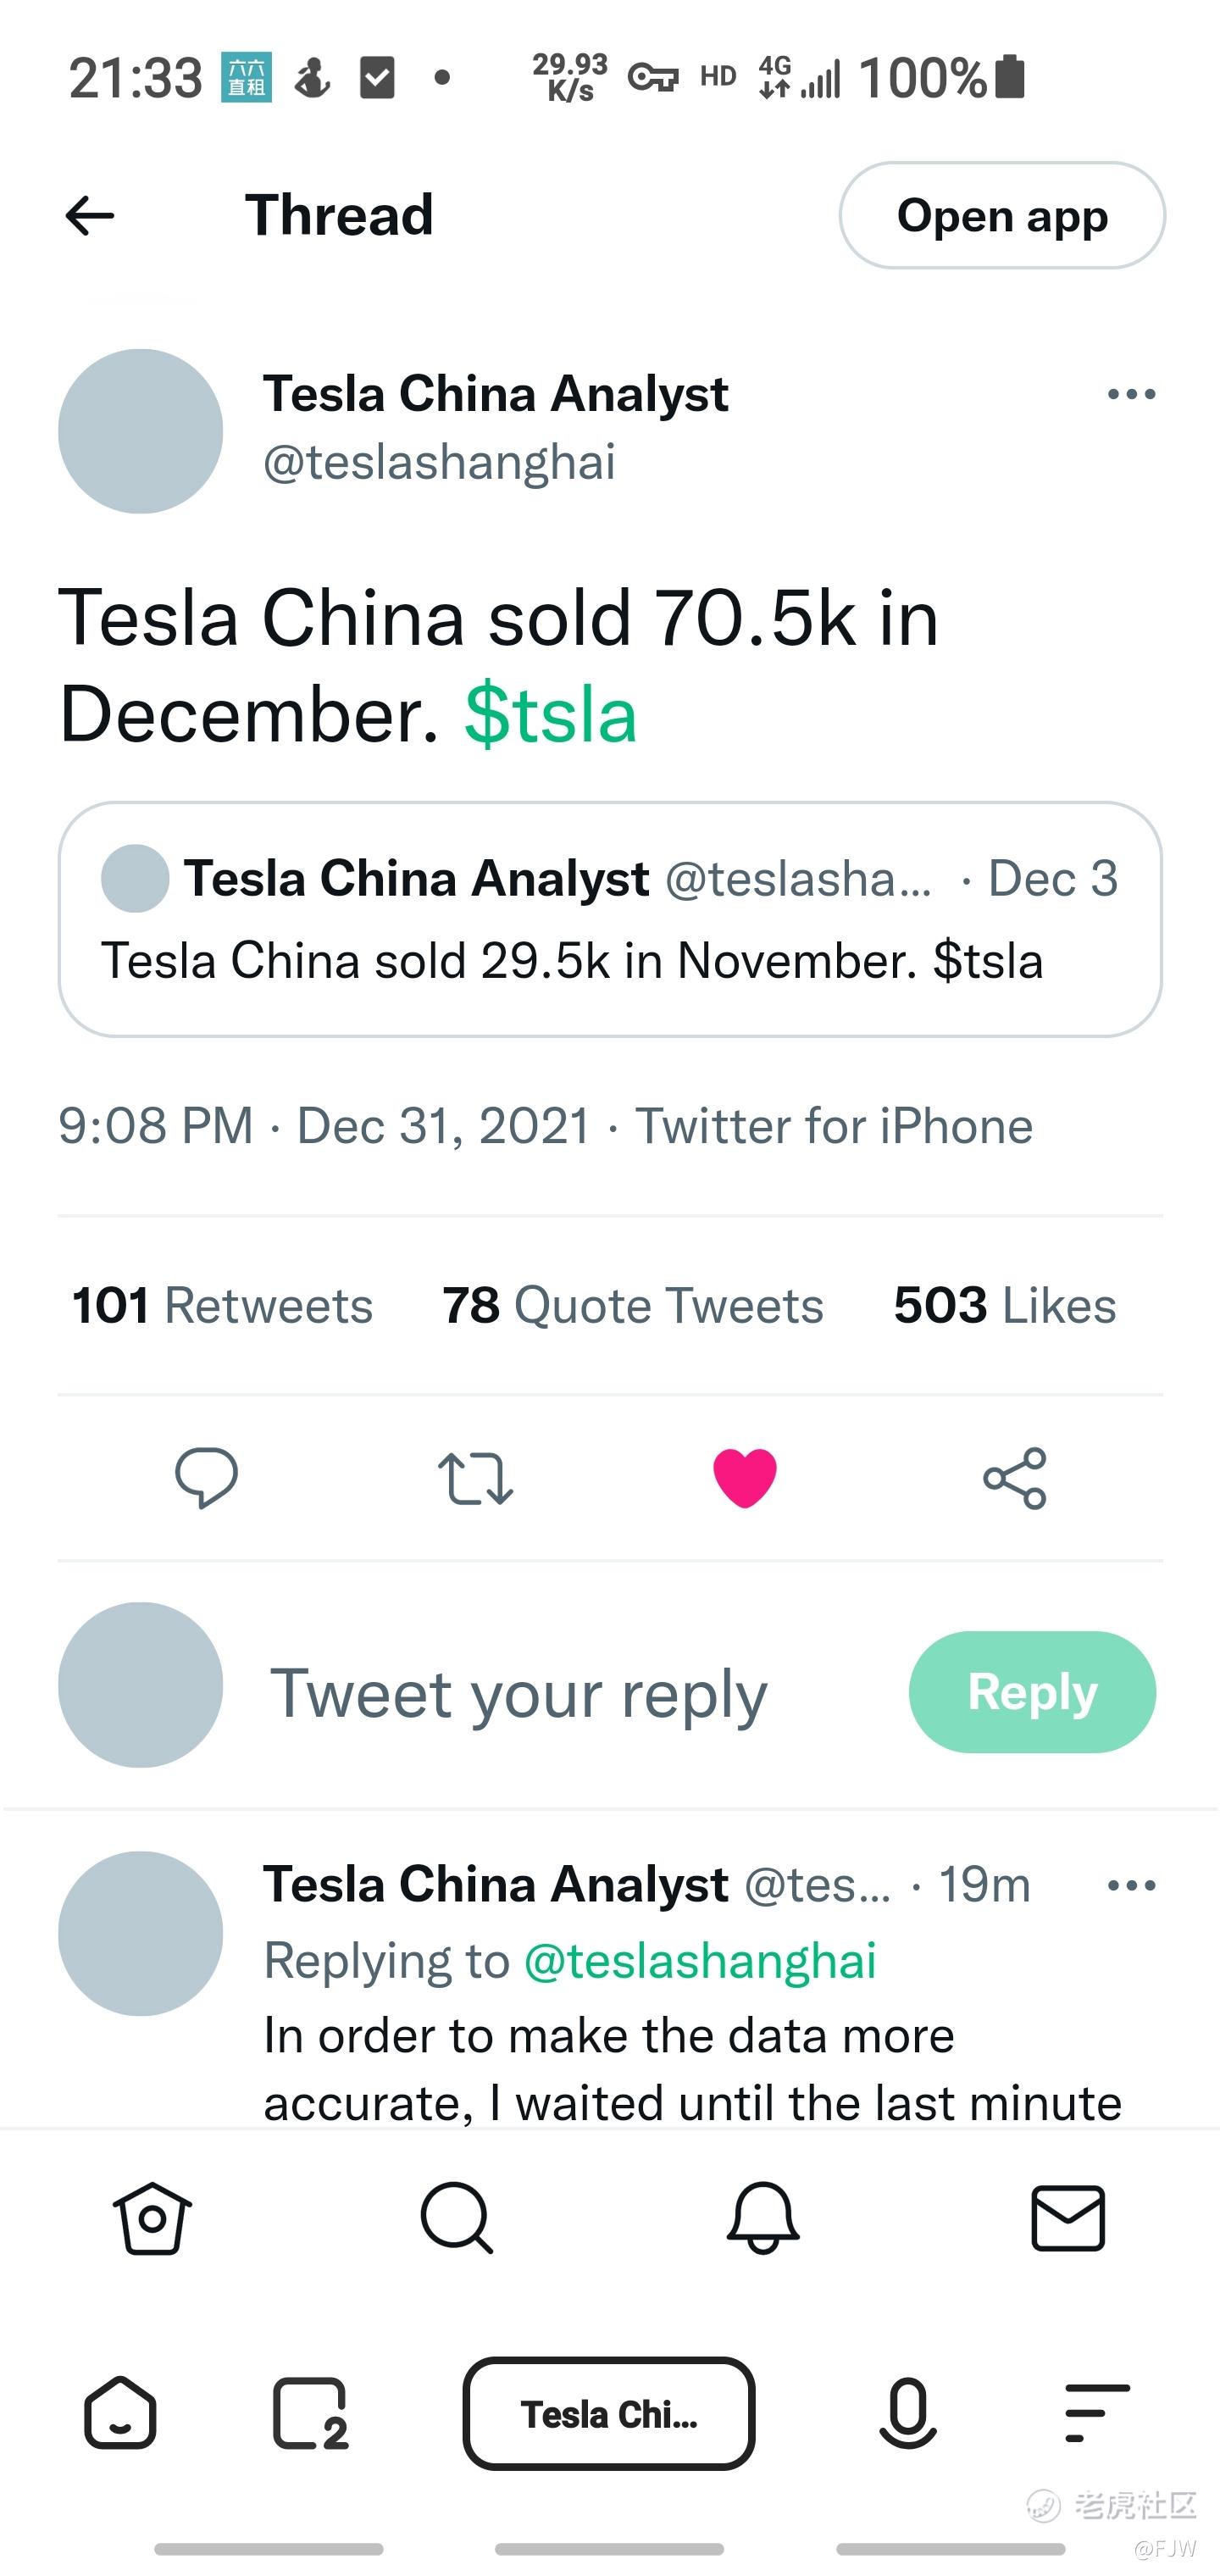1220x2576 pixels.
Task: Show the browser's open tabs switcher
Action: (310, 2413)
